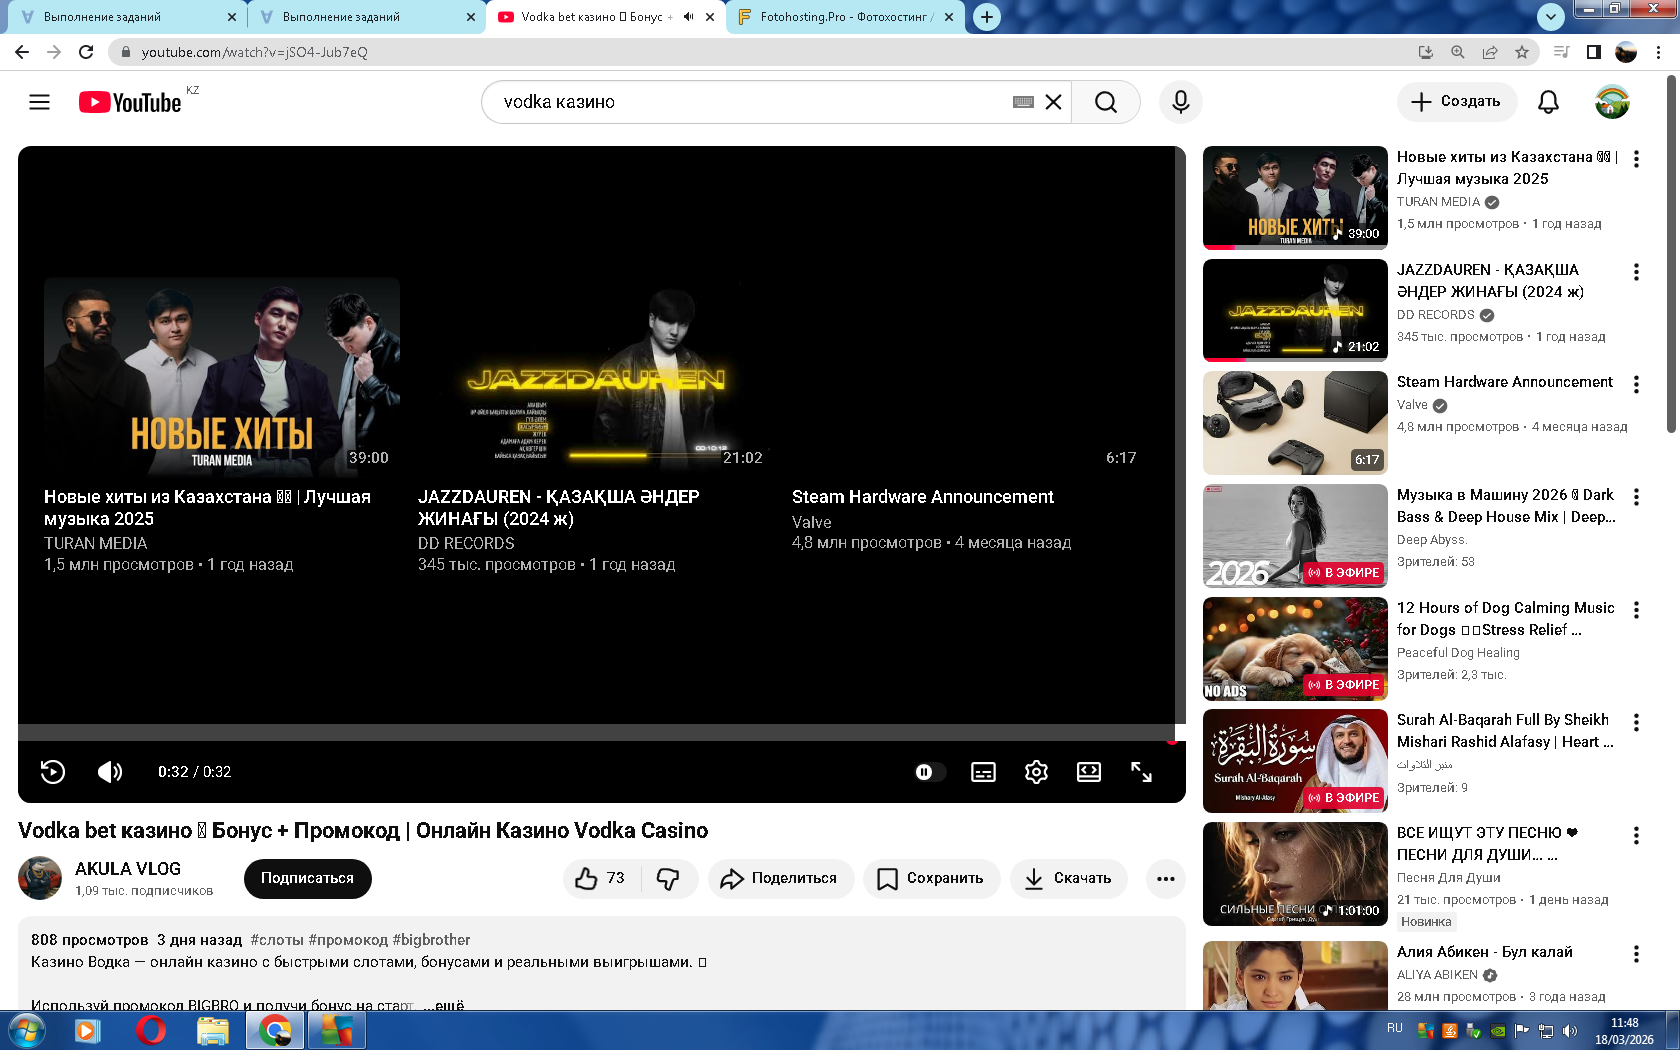Screen dimensions: 1680x1050
Task: Like the video
Action: pos(600,878)
